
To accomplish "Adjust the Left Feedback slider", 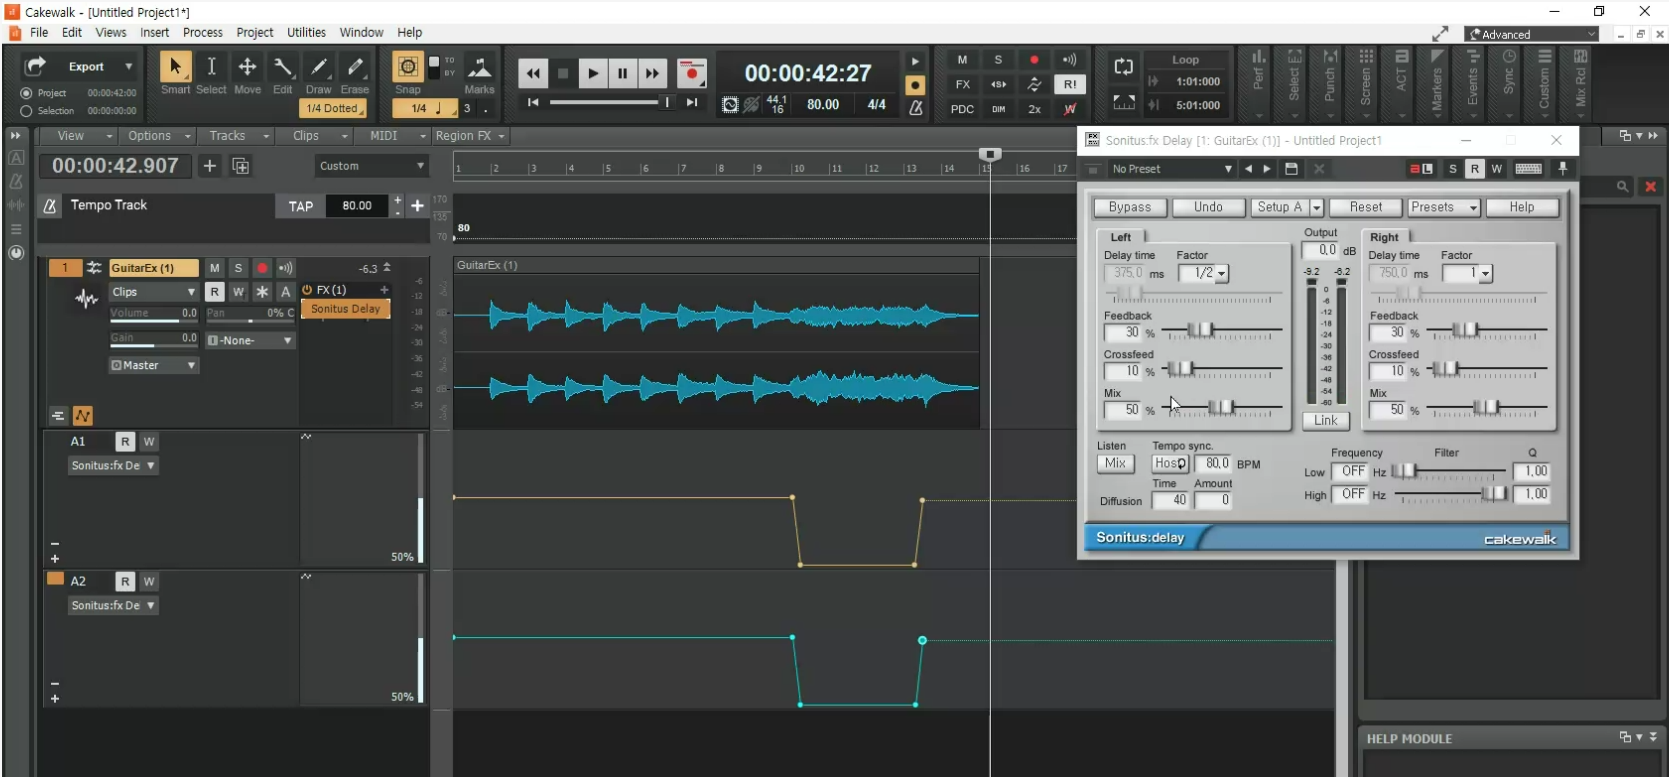I will [x=1221, y=331].
